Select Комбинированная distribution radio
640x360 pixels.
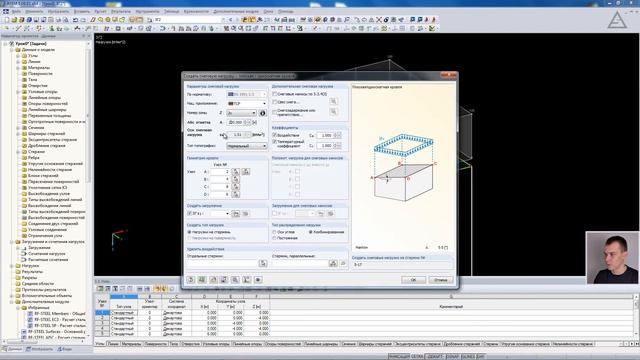[311, 232]
